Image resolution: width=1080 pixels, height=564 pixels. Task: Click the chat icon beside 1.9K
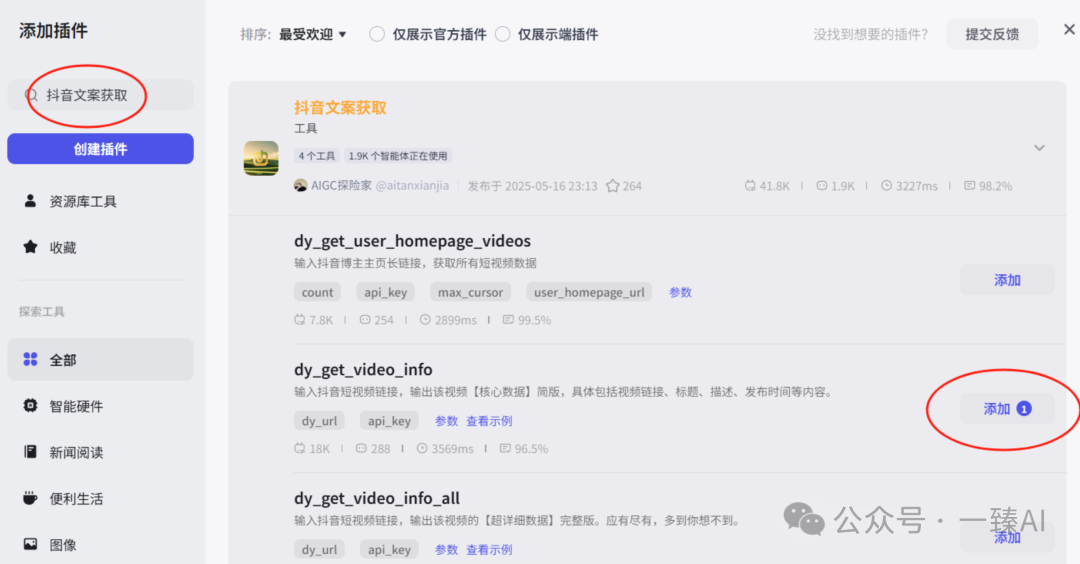tap(821, 185)
